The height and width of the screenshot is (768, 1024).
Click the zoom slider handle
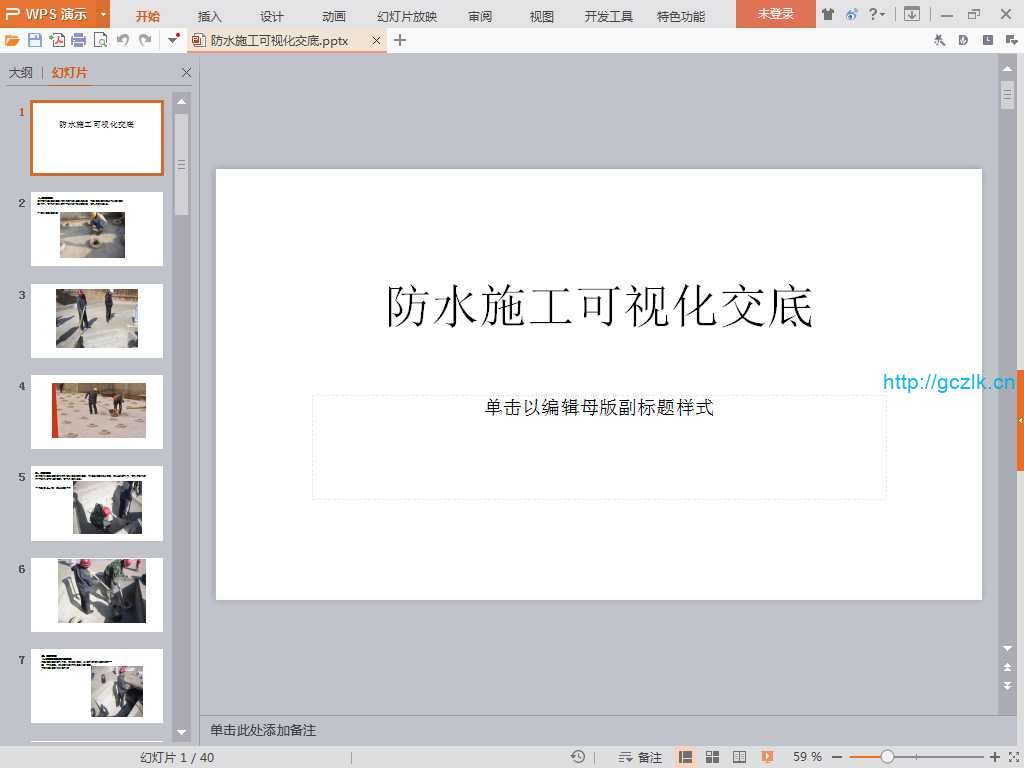887,757
